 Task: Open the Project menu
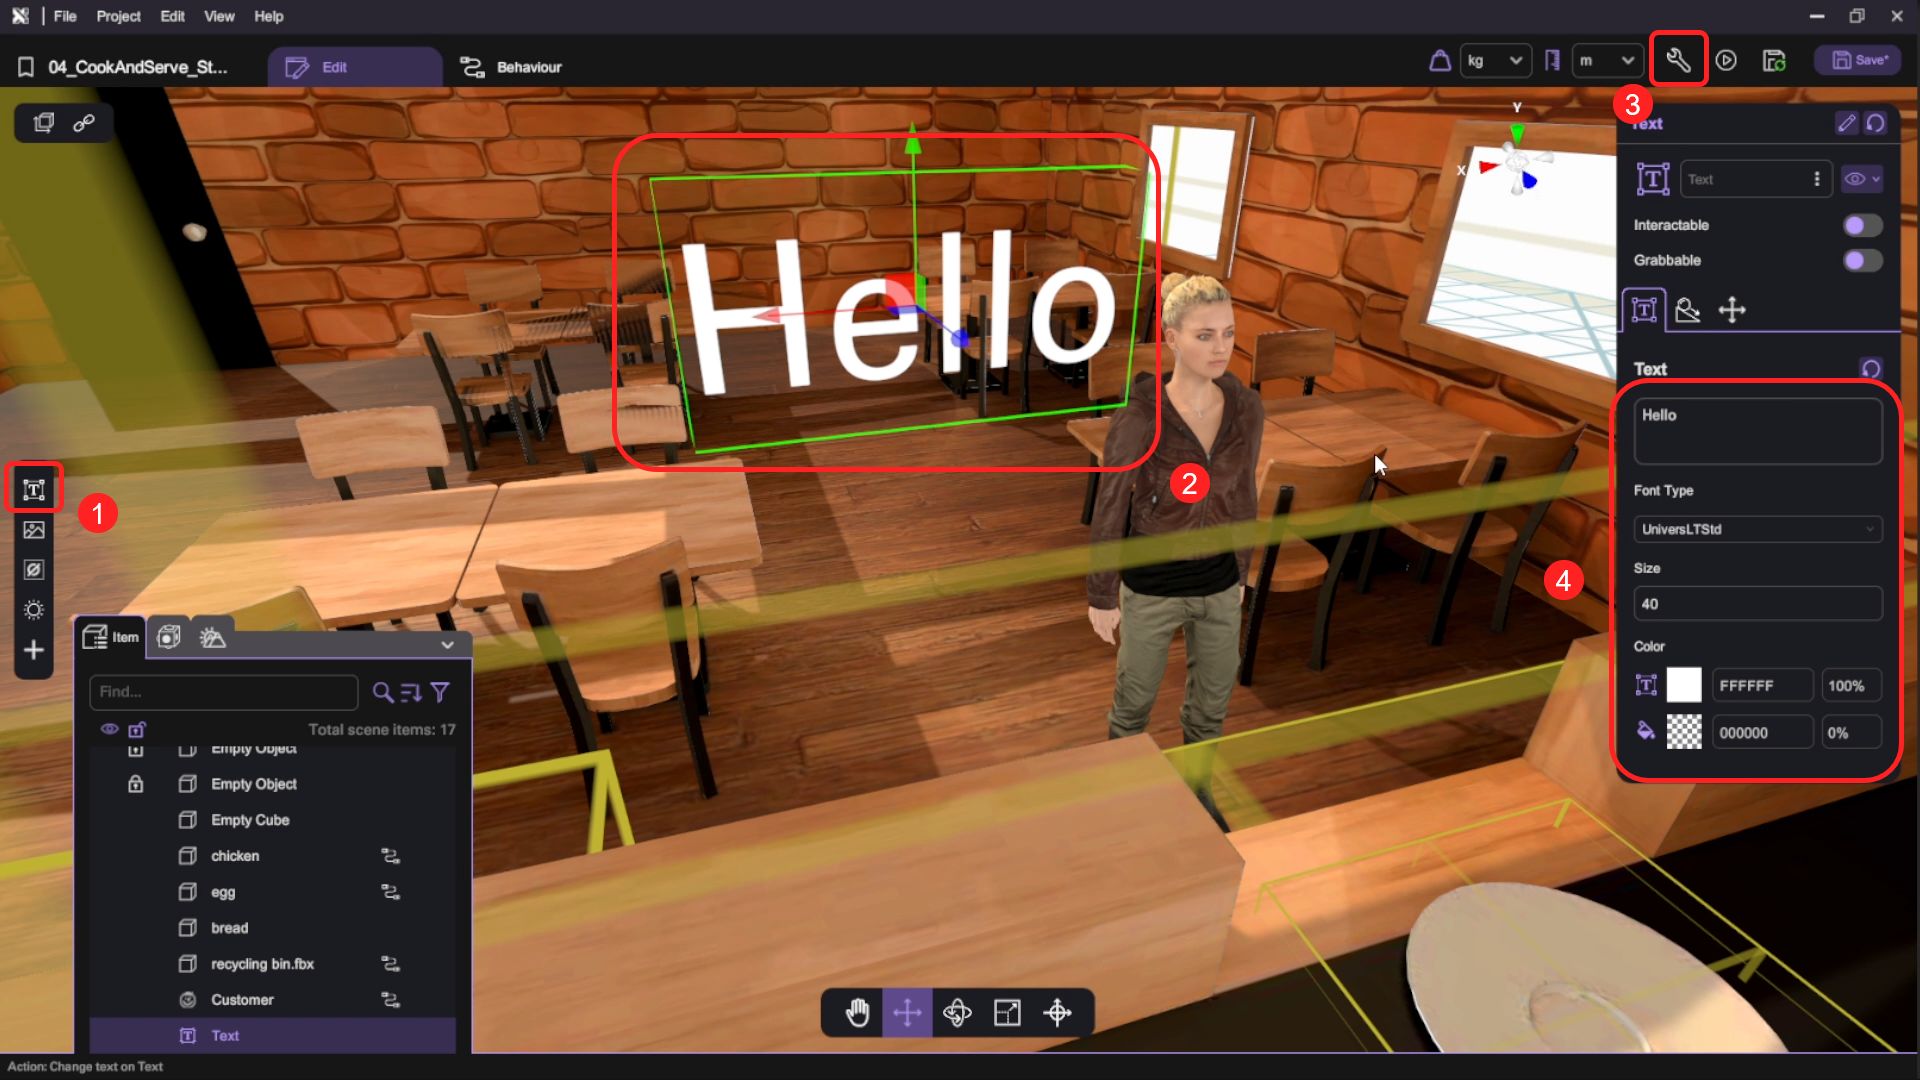coord(118,16)
